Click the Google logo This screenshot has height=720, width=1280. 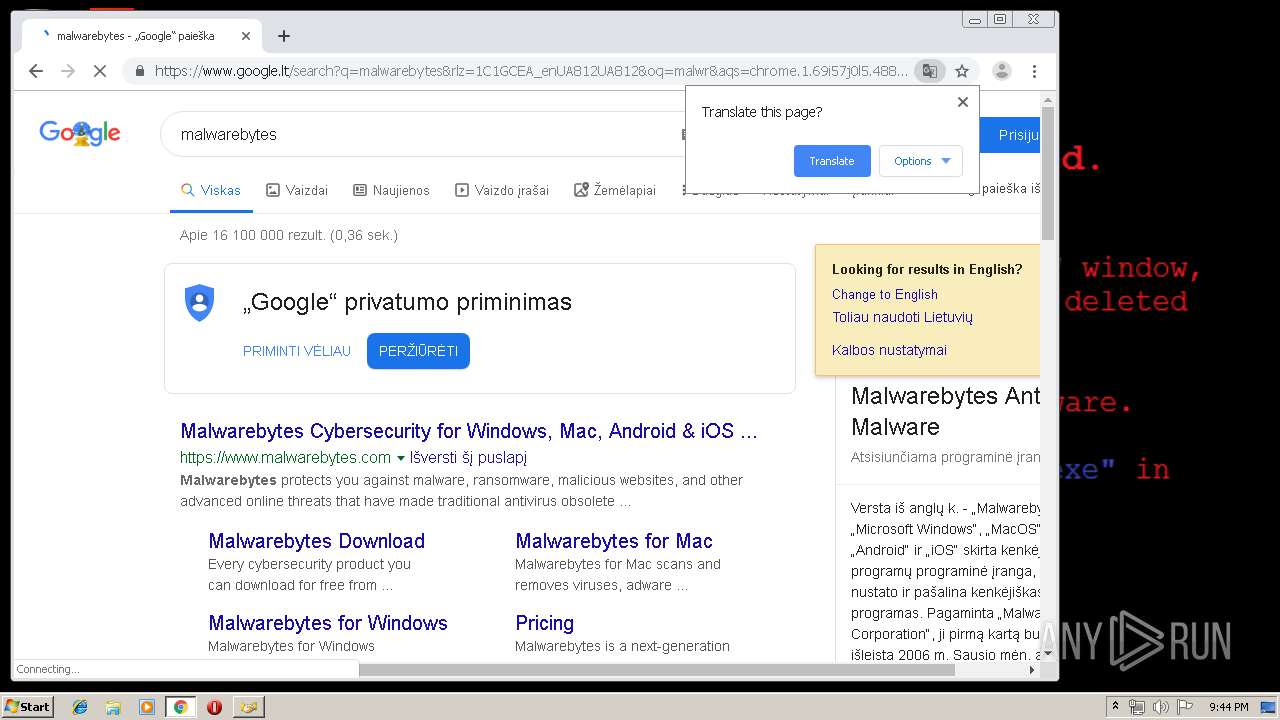tap(80, 133)
